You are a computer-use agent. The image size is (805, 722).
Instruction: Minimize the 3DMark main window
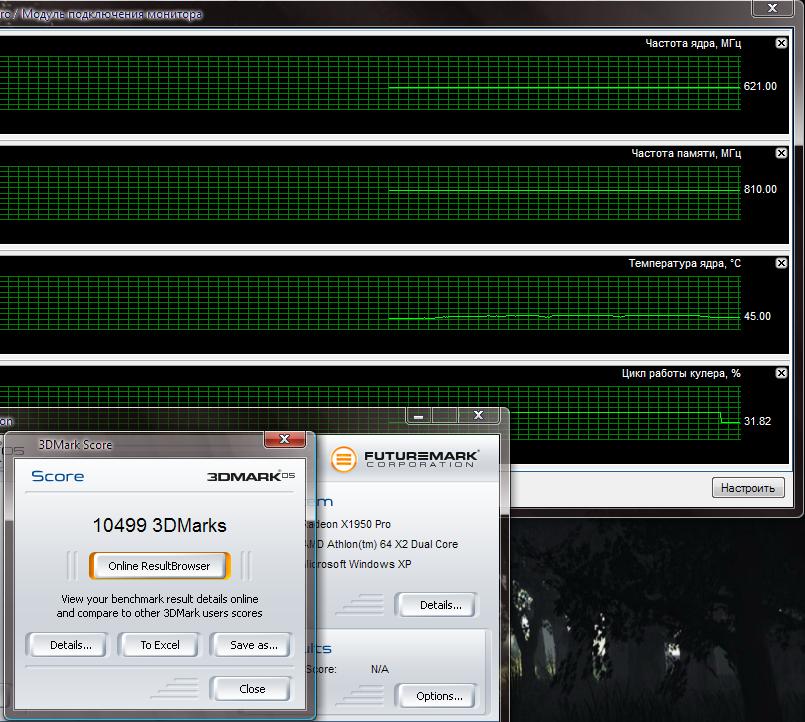422,416
